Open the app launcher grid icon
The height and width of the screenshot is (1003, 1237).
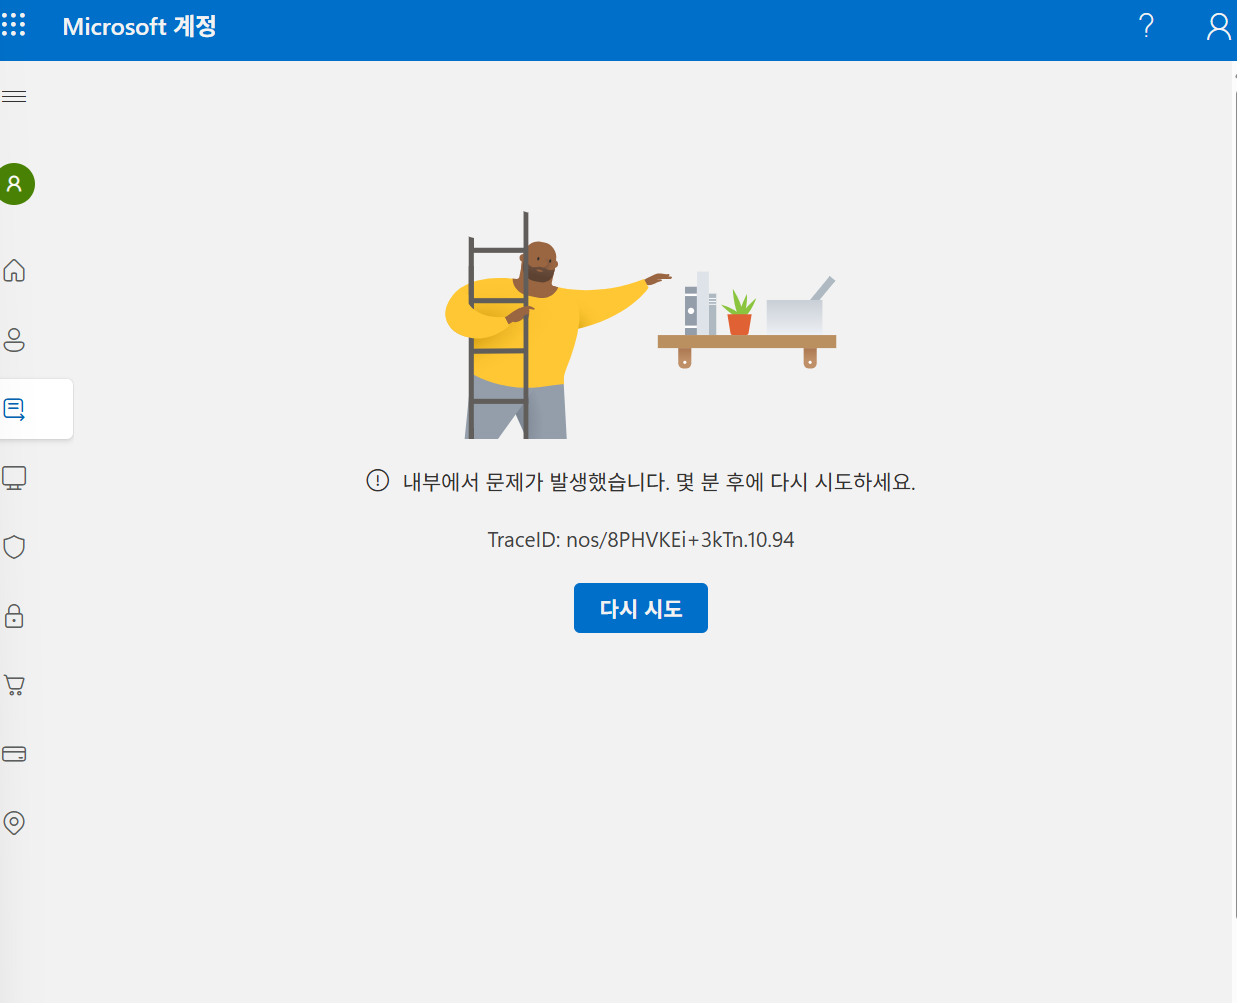13,25
